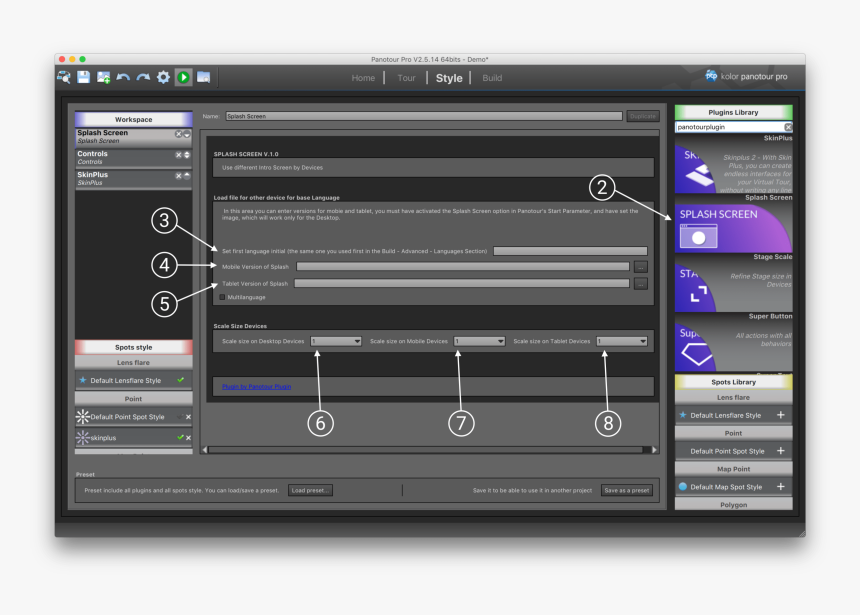
Task: Click blue star icon of Default Lensflare Style
Action: (83, 380)
